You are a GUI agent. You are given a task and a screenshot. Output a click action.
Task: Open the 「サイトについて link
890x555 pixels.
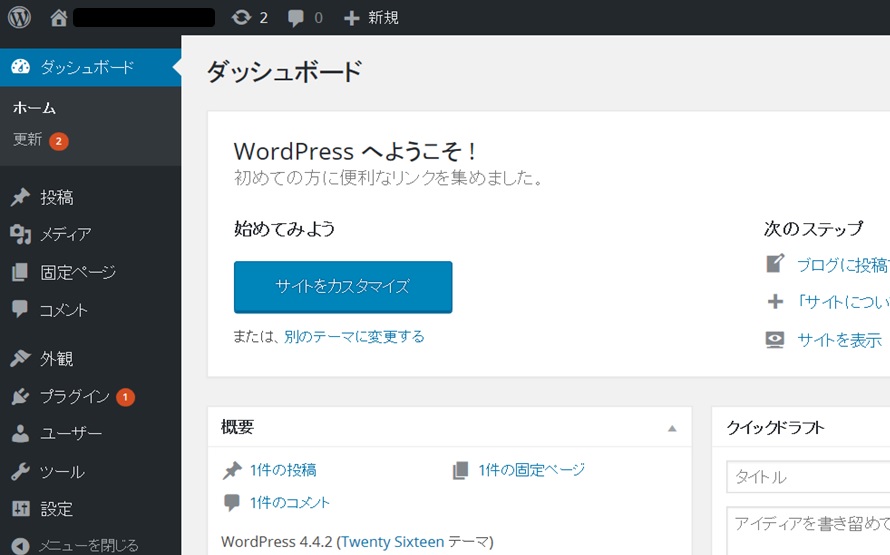point(843,301)
